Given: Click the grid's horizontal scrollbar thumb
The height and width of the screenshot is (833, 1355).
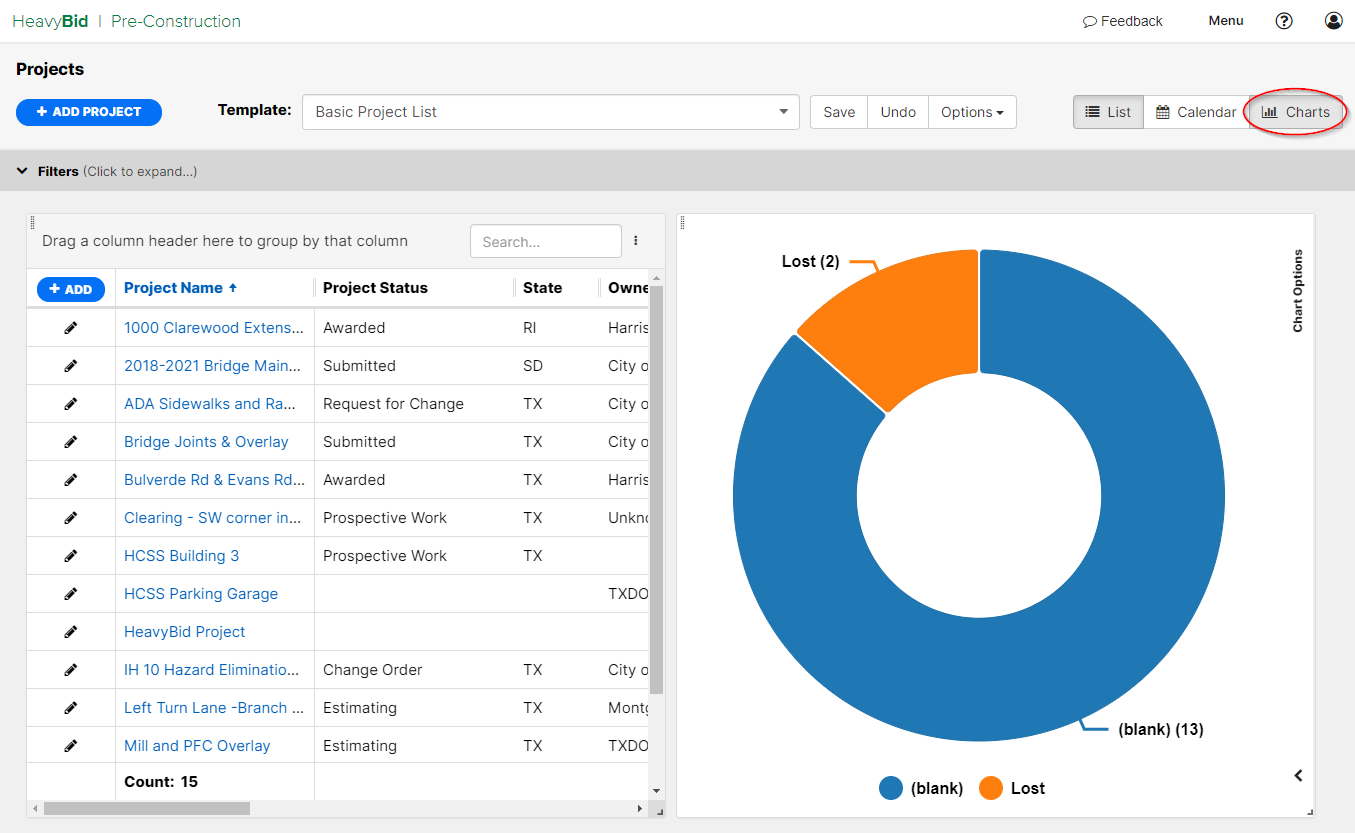Looking at the screenshot, I should click(147, 808).
